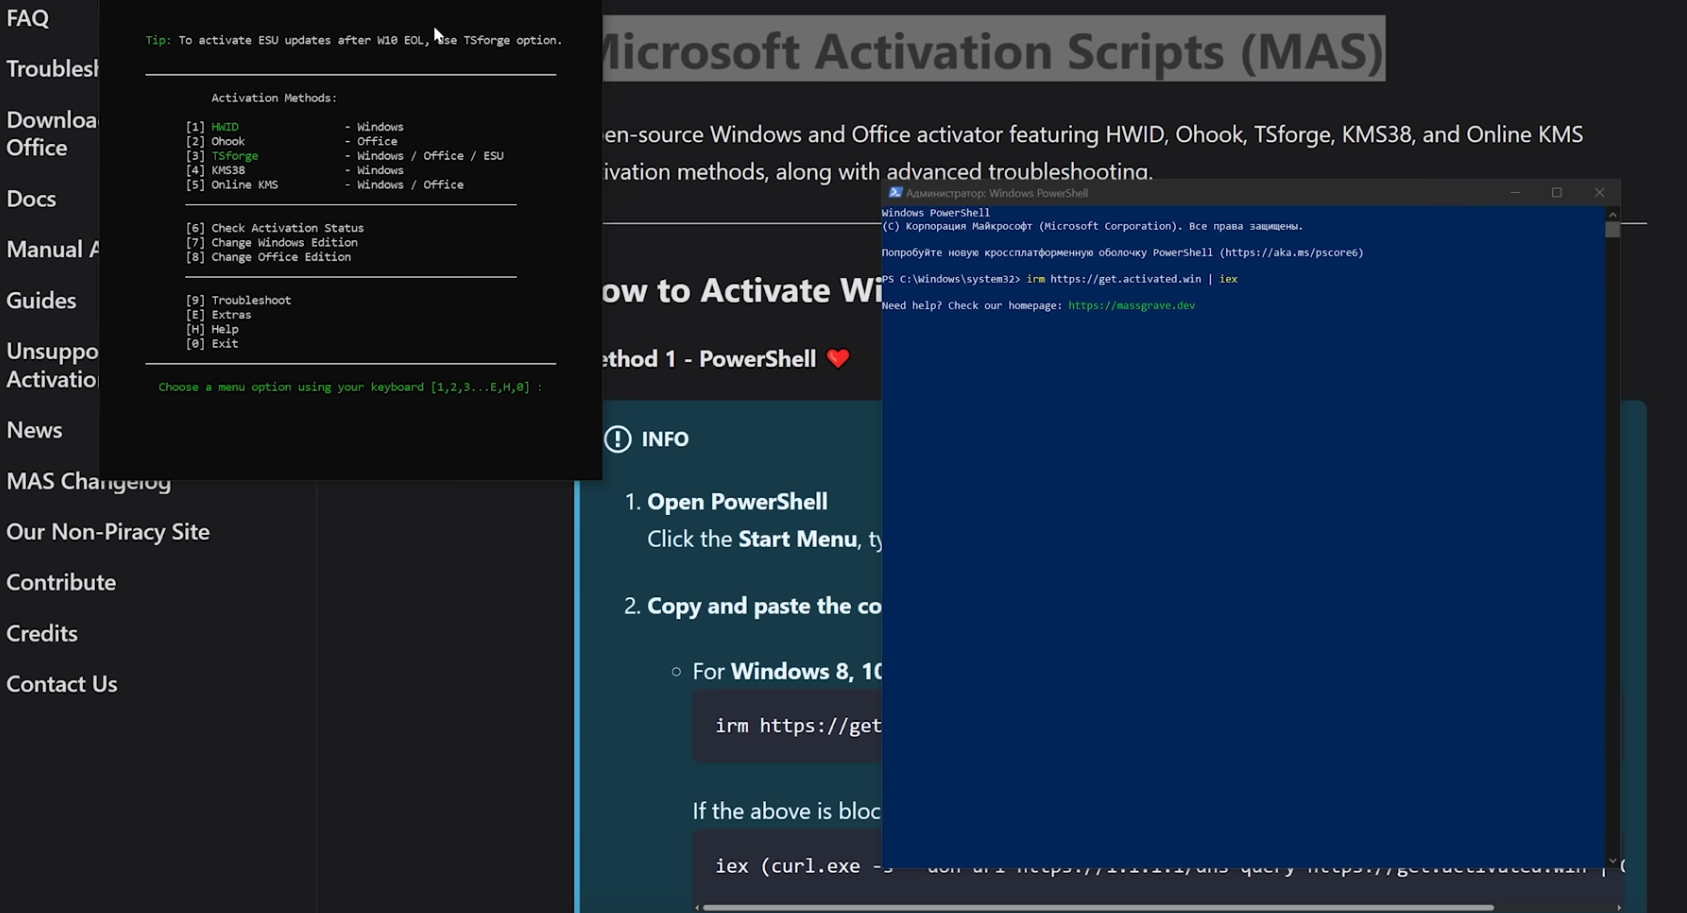Screen dimensions: 1687x913
Task: Click the PowerShell window title icon
Action: [895, 193]
